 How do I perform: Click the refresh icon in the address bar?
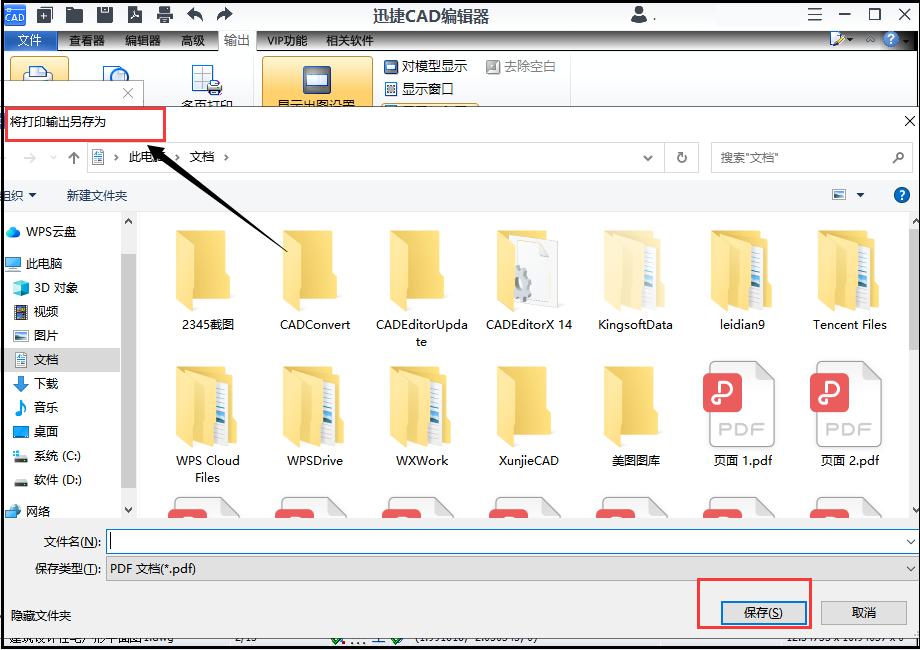(x=681, y=158)
